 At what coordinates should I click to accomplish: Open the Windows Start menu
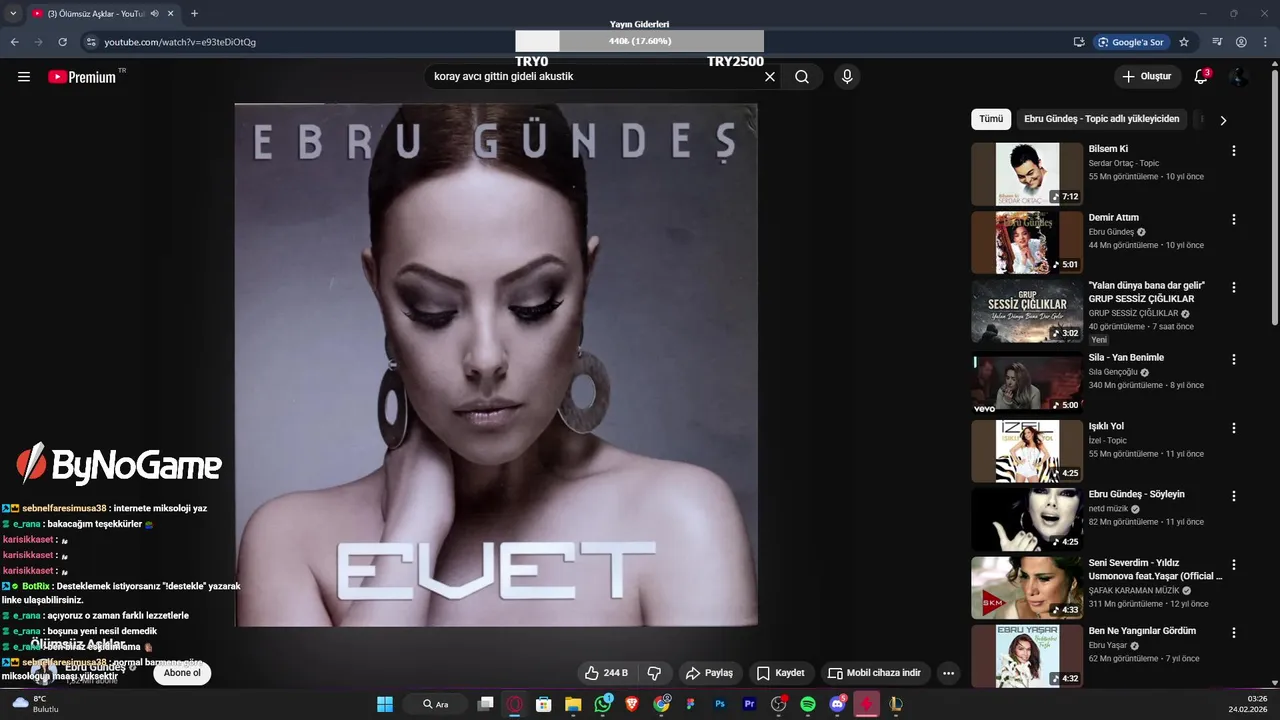(x=385, y=704)
